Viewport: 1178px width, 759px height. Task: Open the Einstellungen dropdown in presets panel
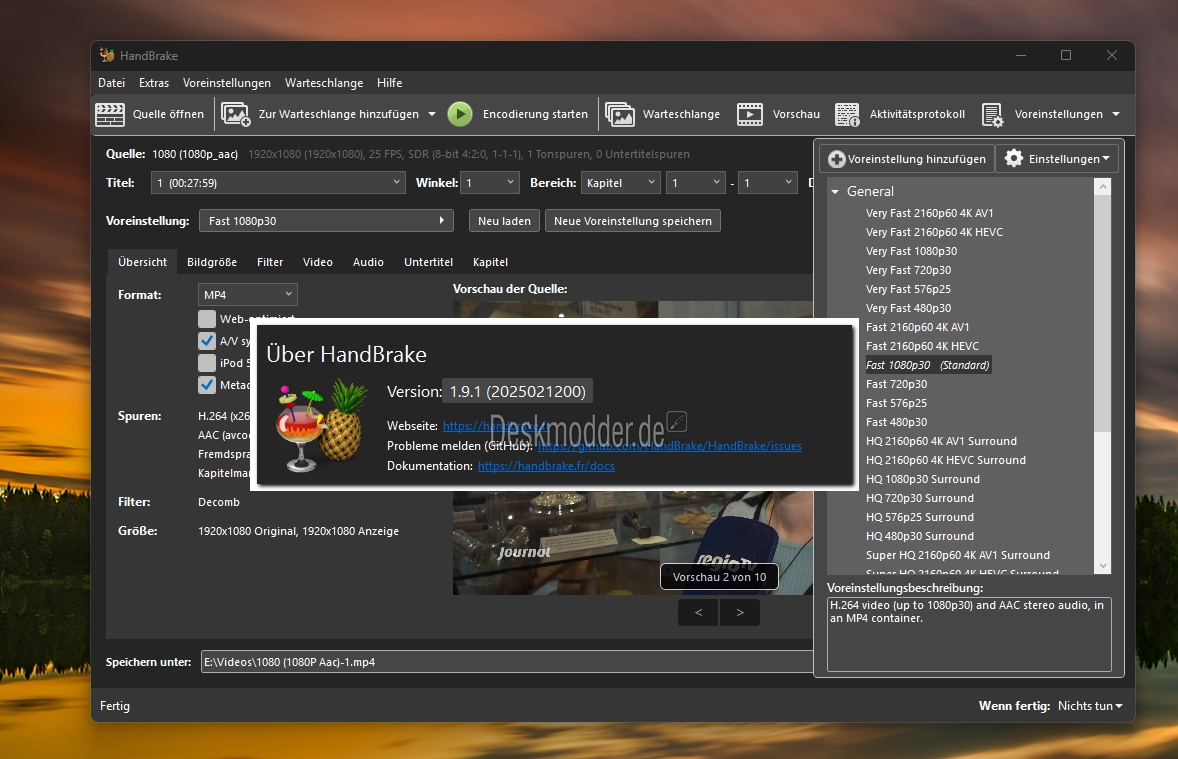[1058, 159]
